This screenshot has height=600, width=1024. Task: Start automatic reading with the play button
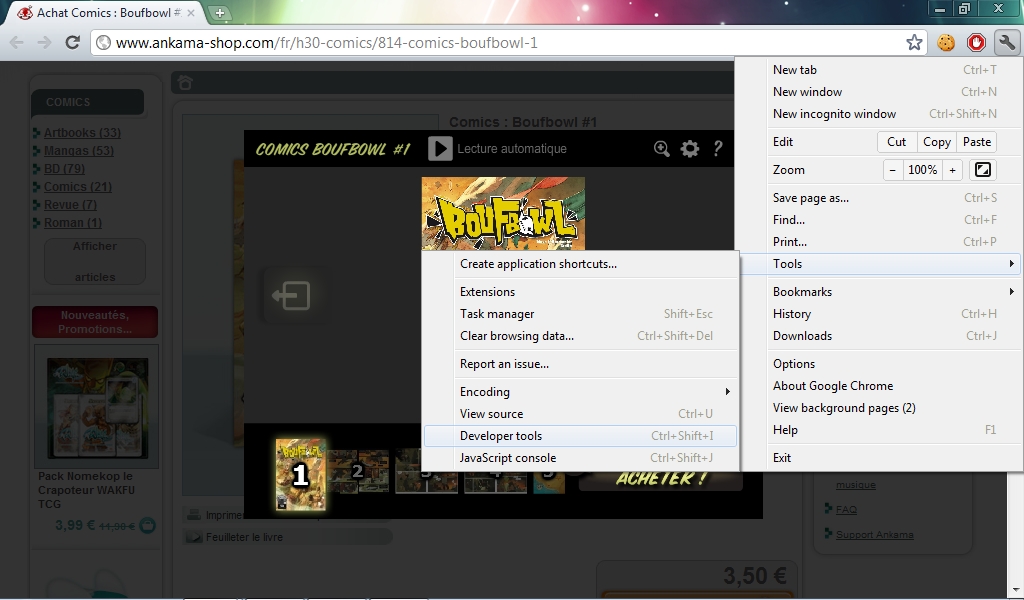point(440,149)
